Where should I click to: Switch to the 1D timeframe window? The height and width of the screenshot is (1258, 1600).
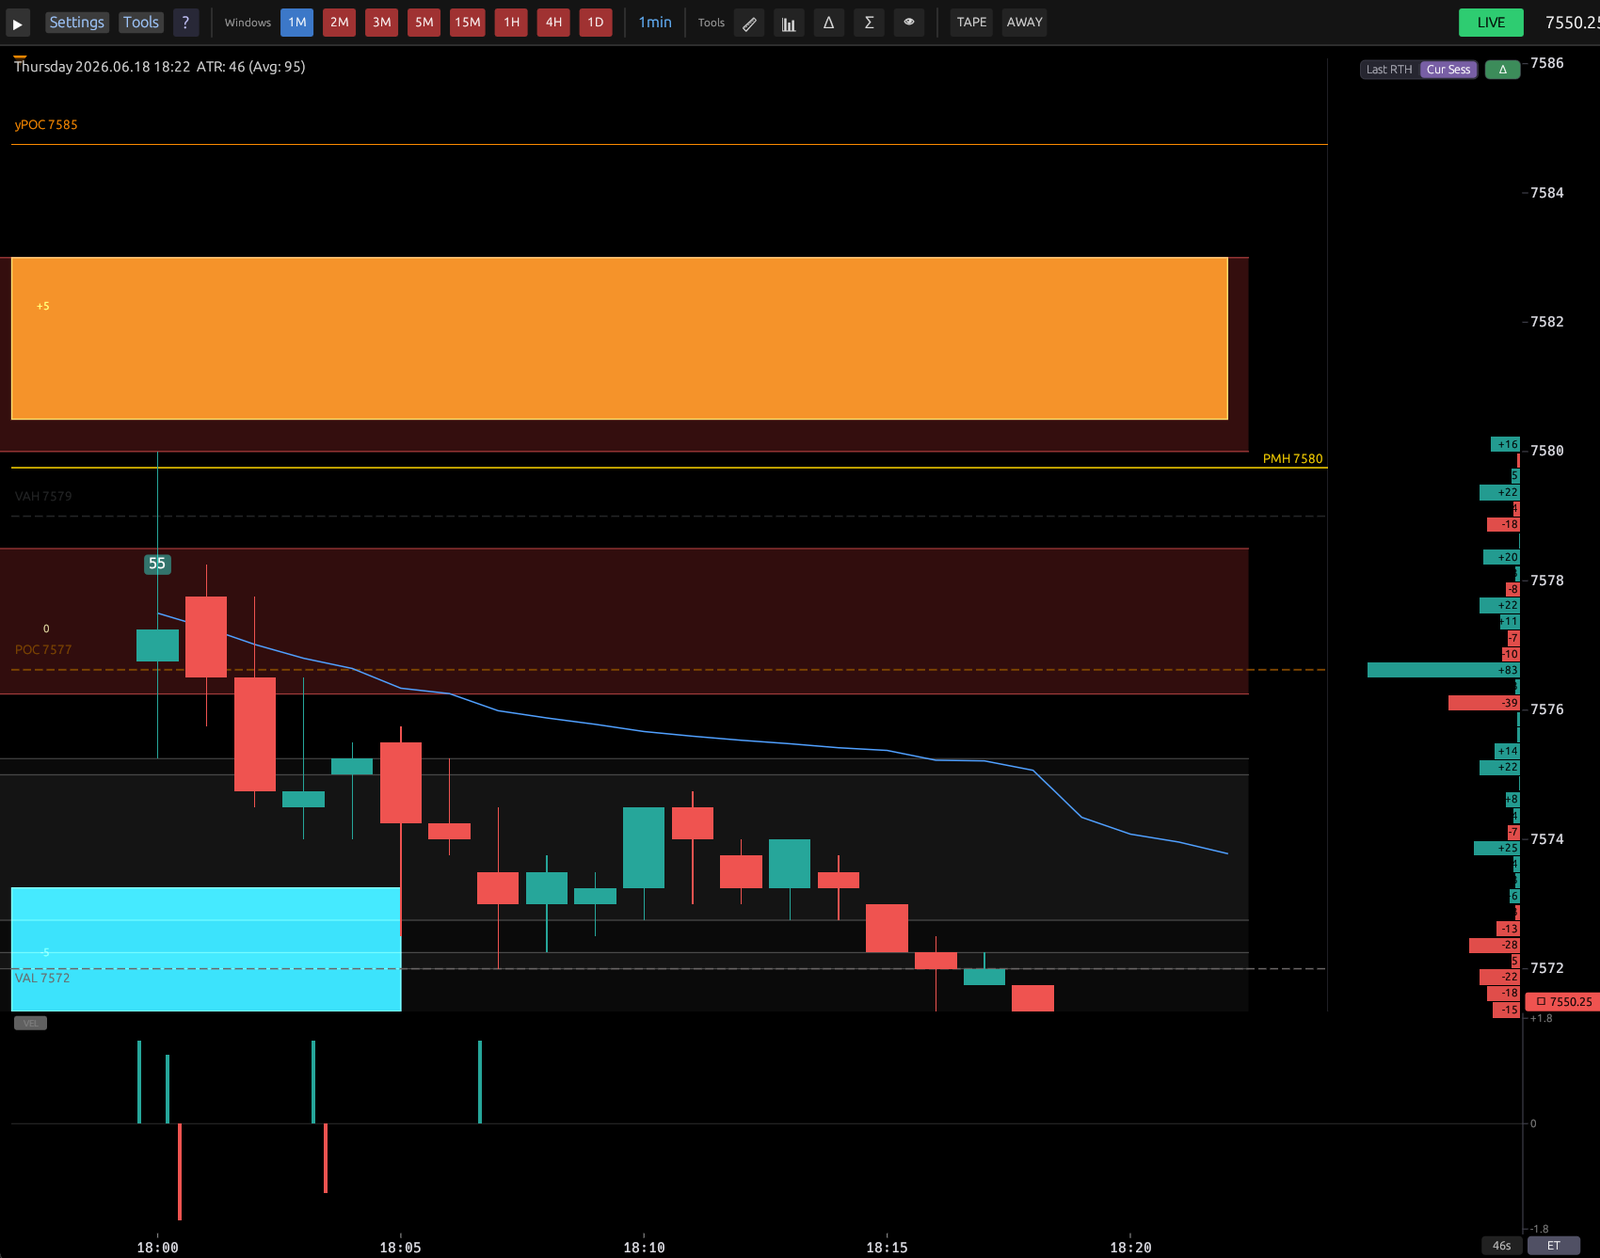(x=596, y=22)
